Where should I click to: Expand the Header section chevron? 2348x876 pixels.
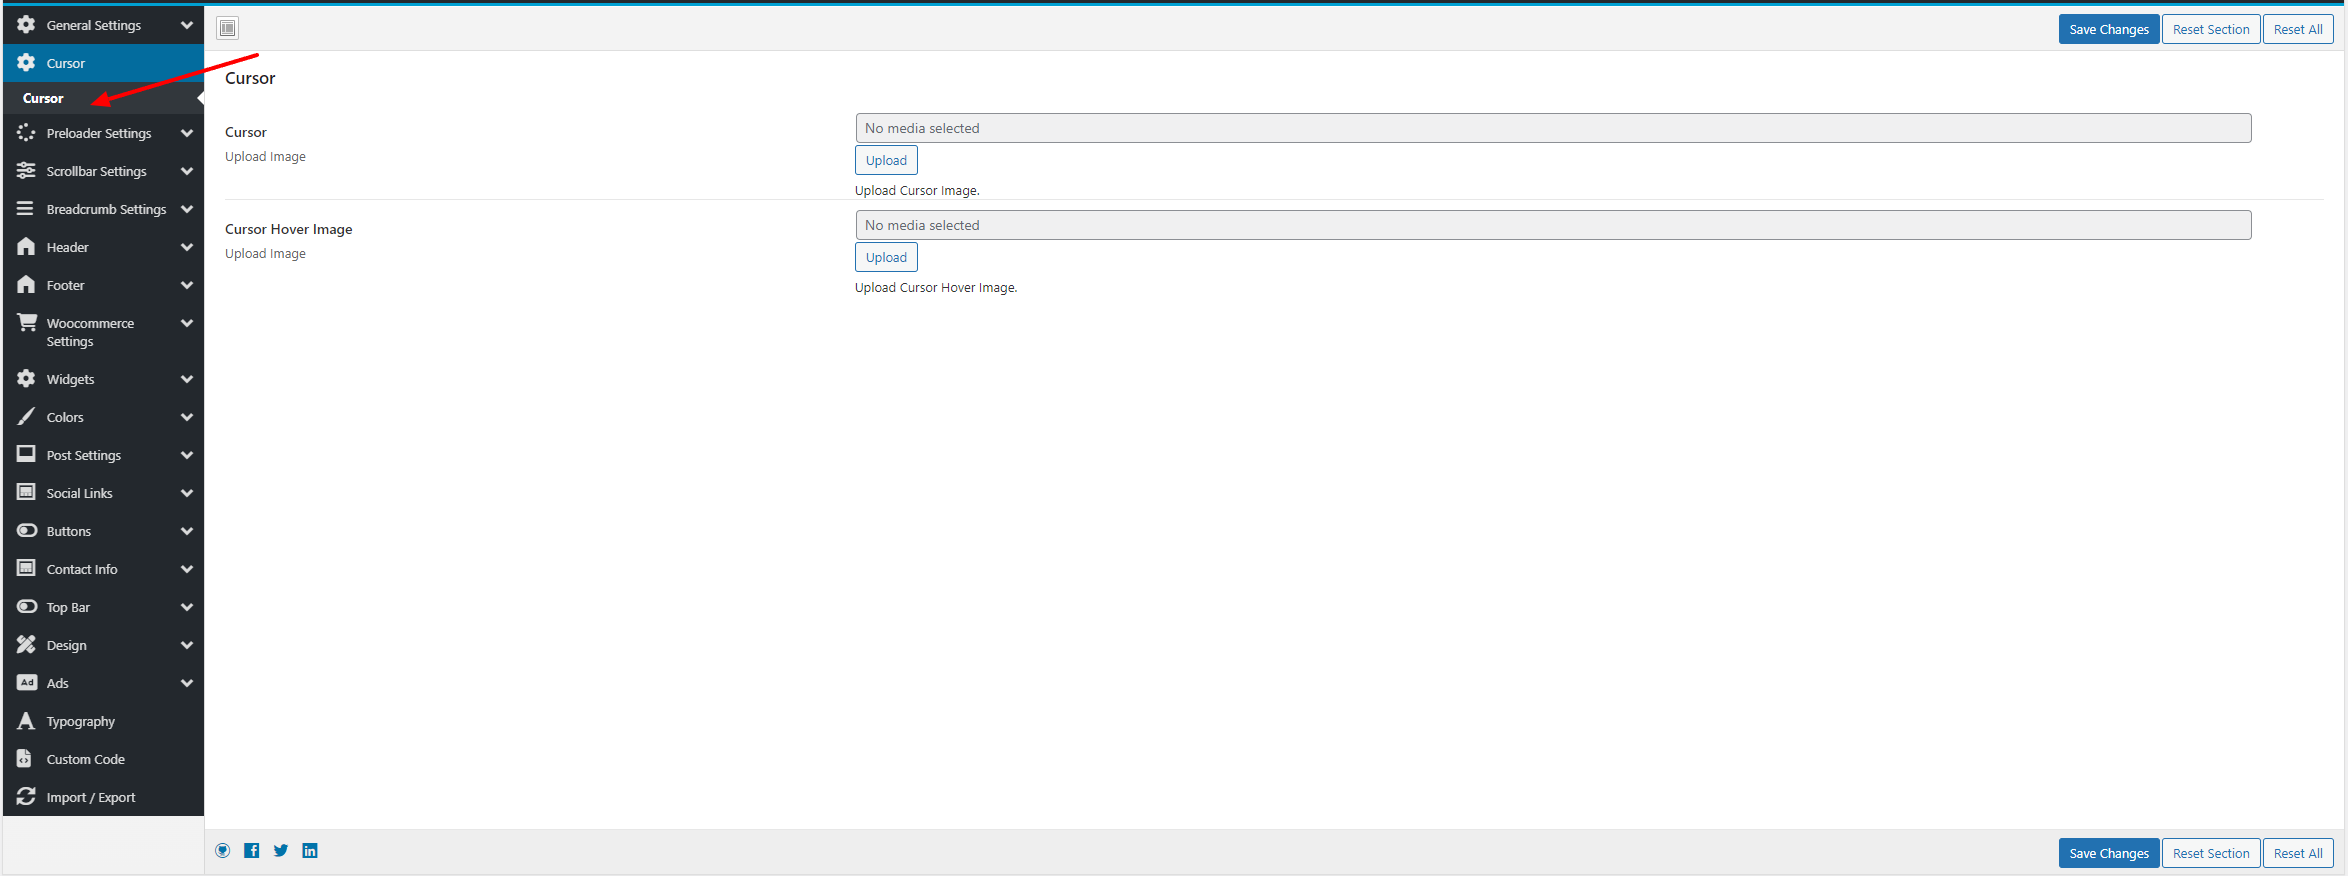(187, 247)
